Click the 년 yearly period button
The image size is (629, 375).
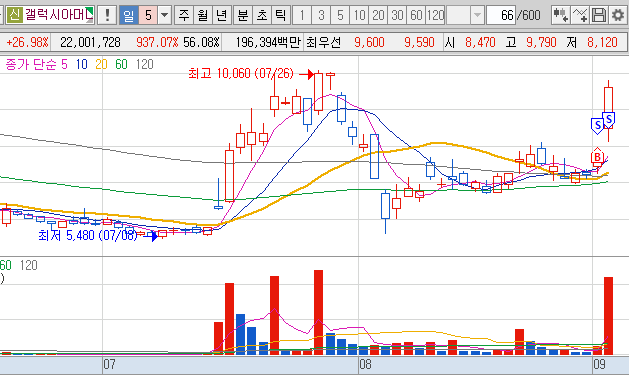pyautogui.click(x=221, y=15)
